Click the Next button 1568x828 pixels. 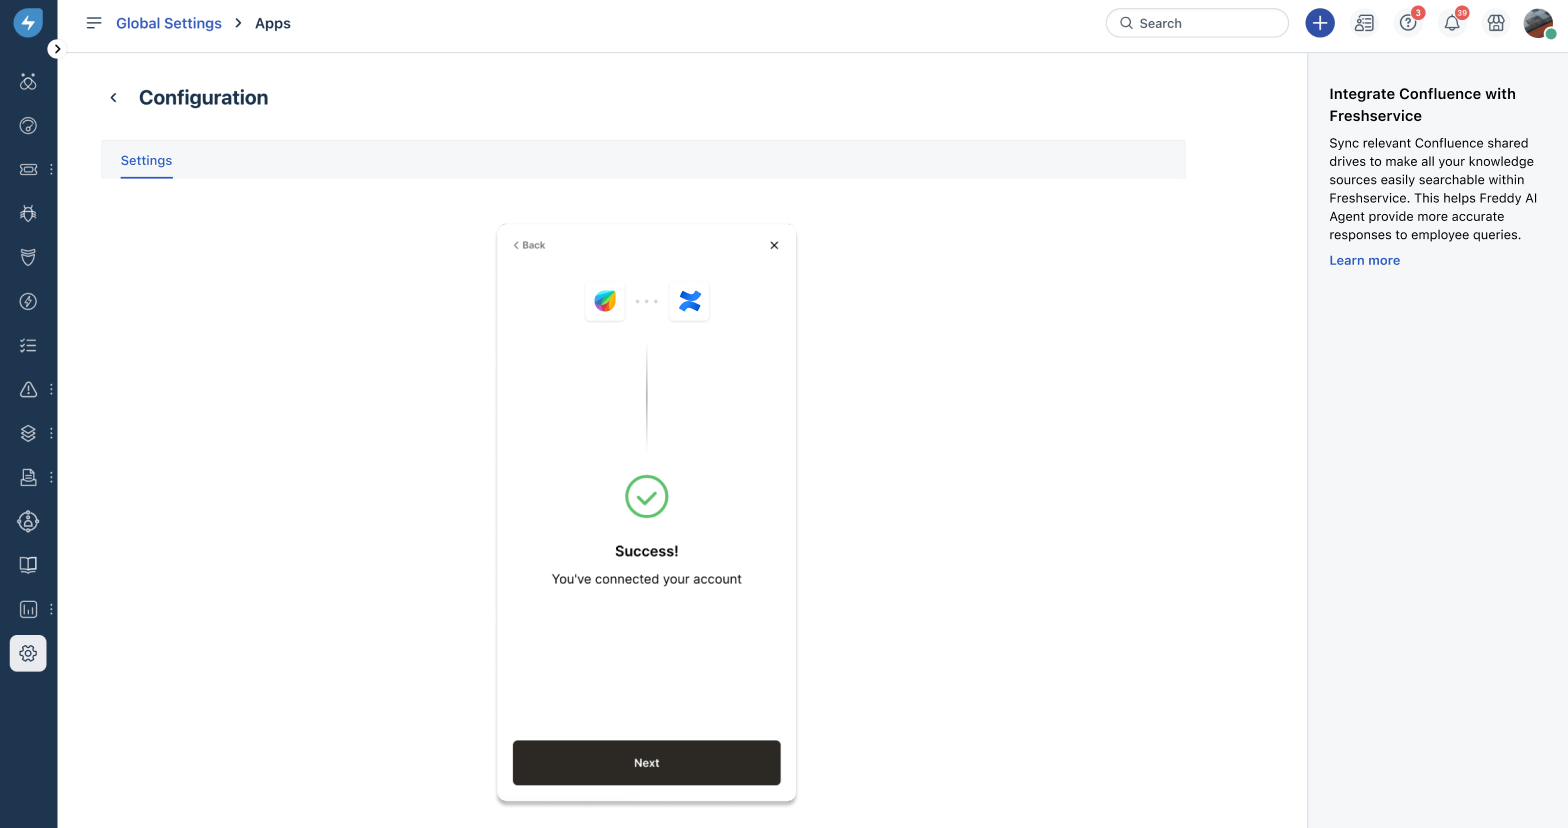(647, 763)
